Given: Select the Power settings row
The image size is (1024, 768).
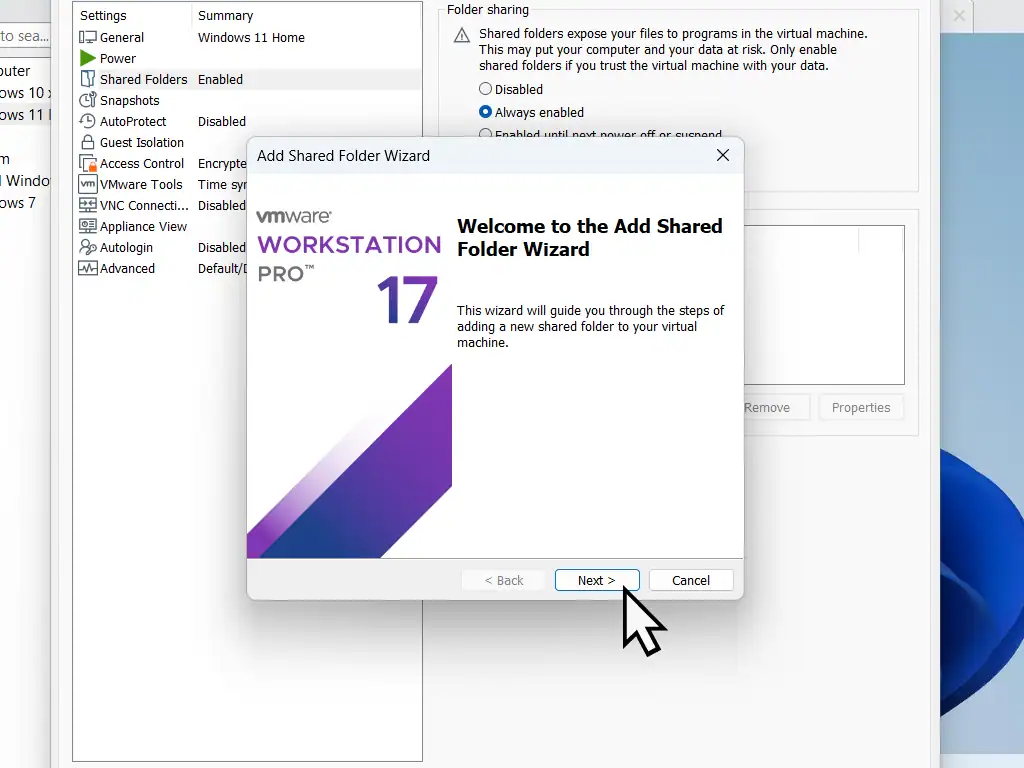Looking at the screenshot, I should tap(248, 58).
